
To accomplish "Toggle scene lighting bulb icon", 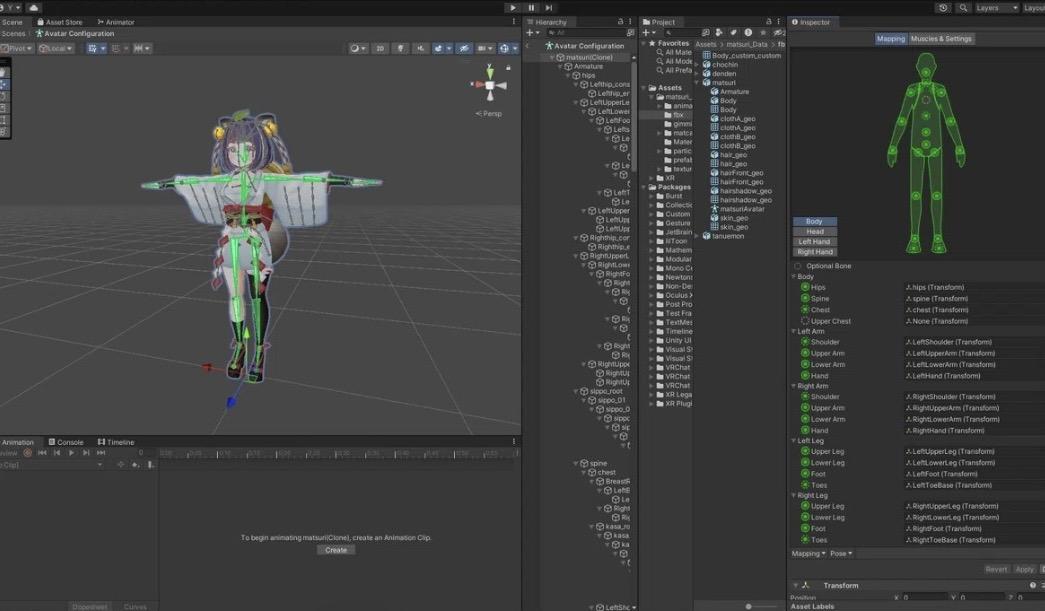I will coord(401,49).
